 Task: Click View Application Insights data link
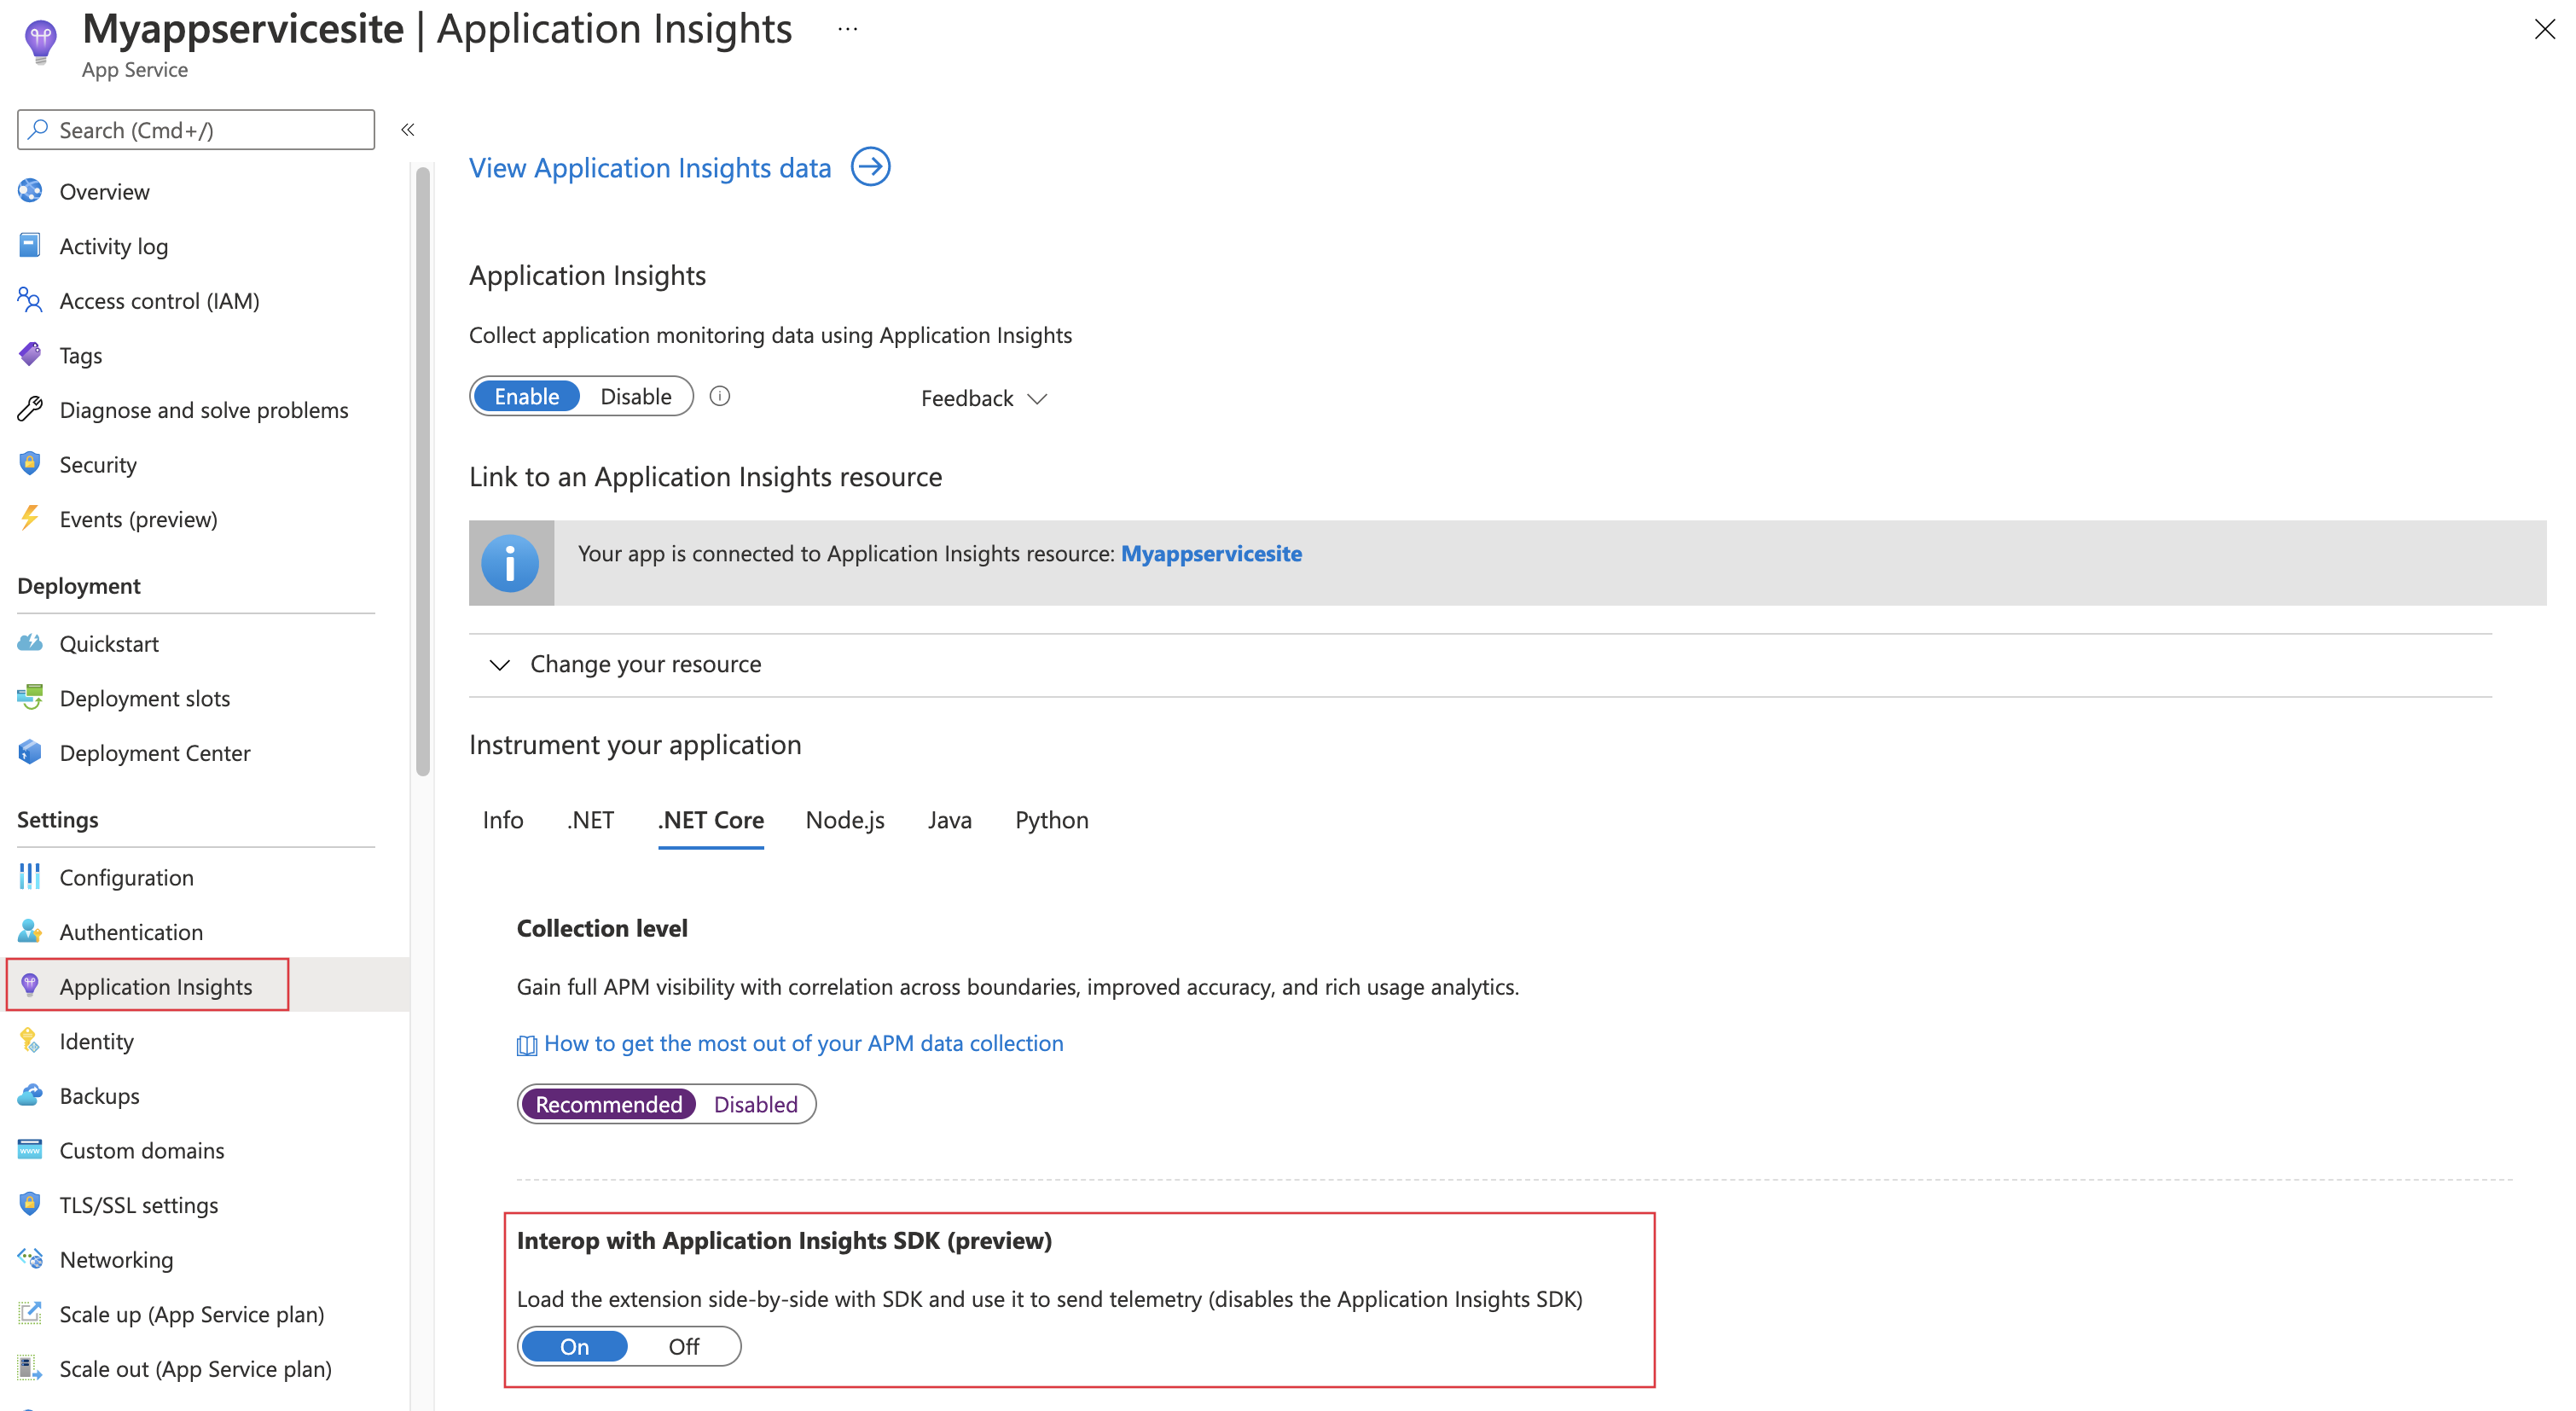681,165
